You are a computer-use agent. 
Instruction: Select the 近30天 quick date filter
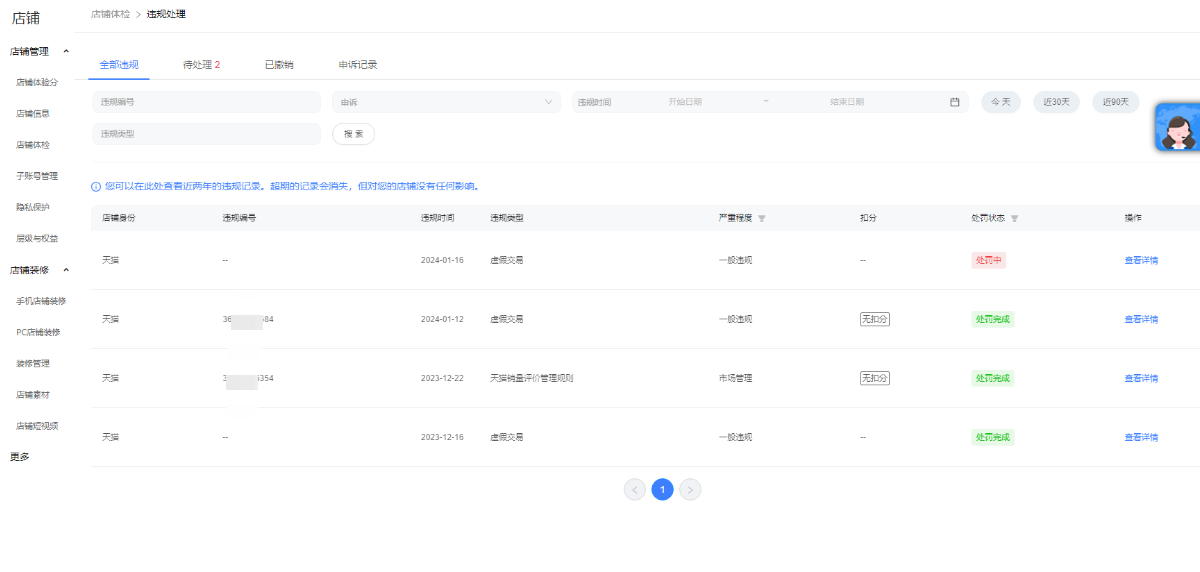(x=1056, y=102)
